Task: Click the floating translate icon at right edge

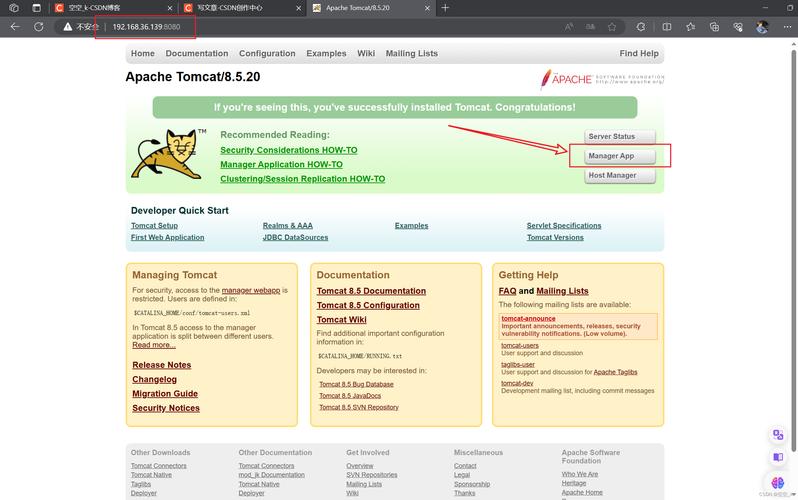Action: (x=778, y=434)
